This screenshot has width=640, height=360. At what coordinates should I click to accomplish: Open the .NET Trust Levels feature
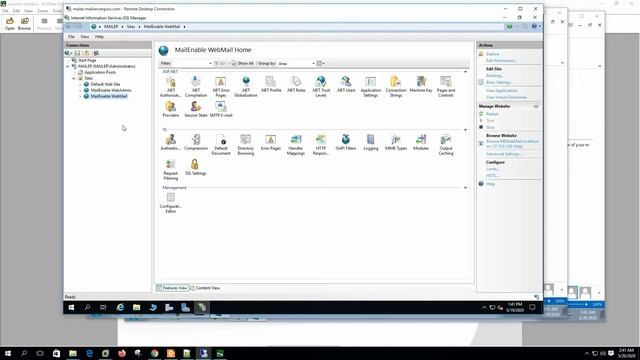click(x=321, y=86)
